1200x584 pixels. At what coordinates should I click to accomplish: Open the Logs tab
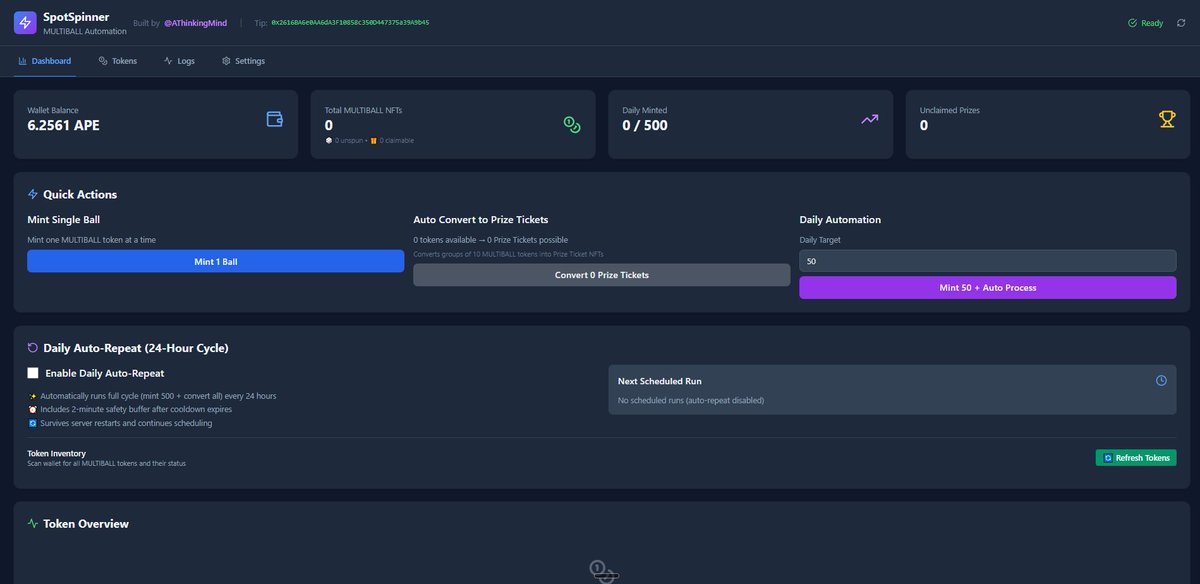pyautogui.click(x=179, y=61)
